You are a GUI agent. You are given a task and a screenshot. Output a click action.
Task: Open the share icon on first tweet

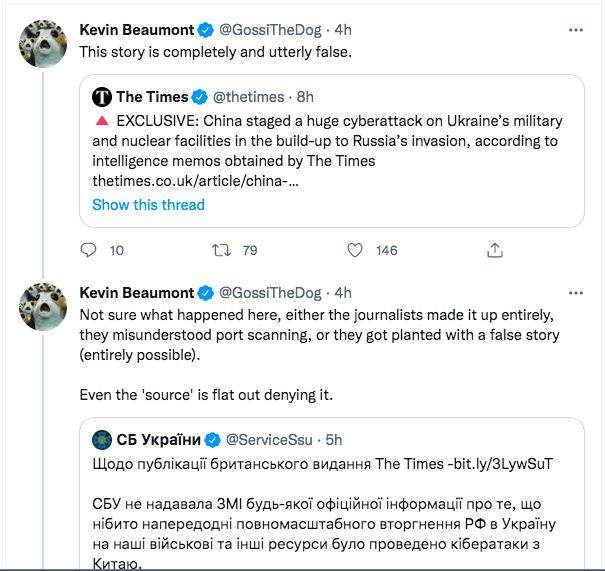[x=492, y=250]
